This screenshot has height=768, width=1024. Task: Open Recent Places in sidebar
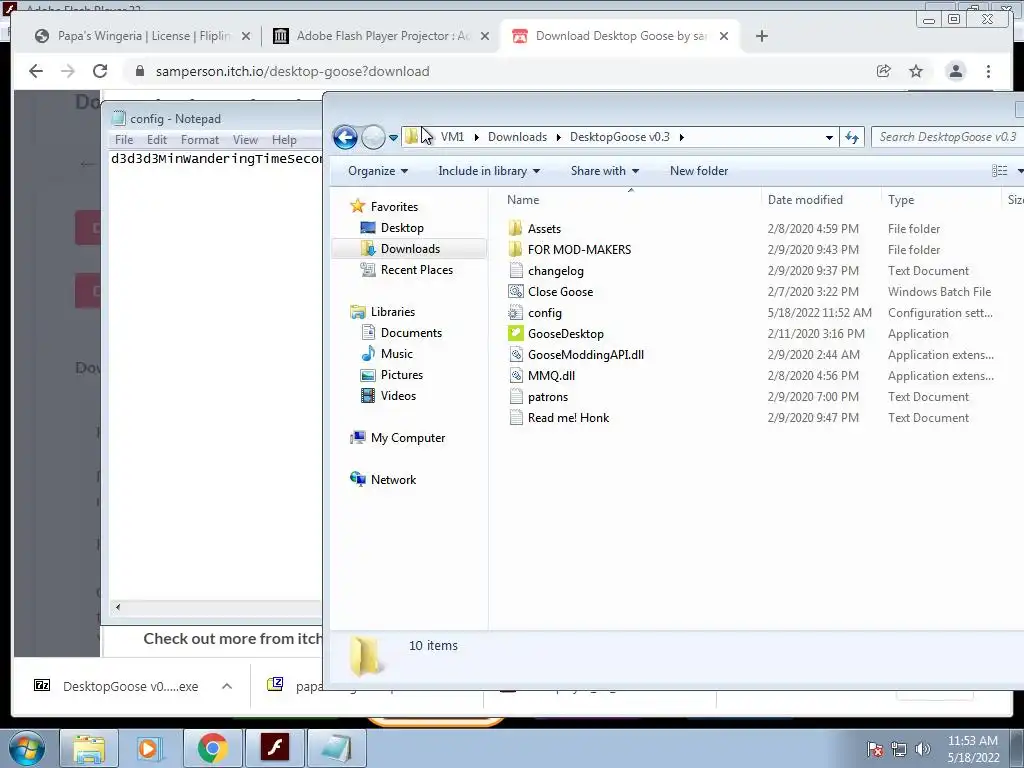pyautogui.click(x=417, y=270)
